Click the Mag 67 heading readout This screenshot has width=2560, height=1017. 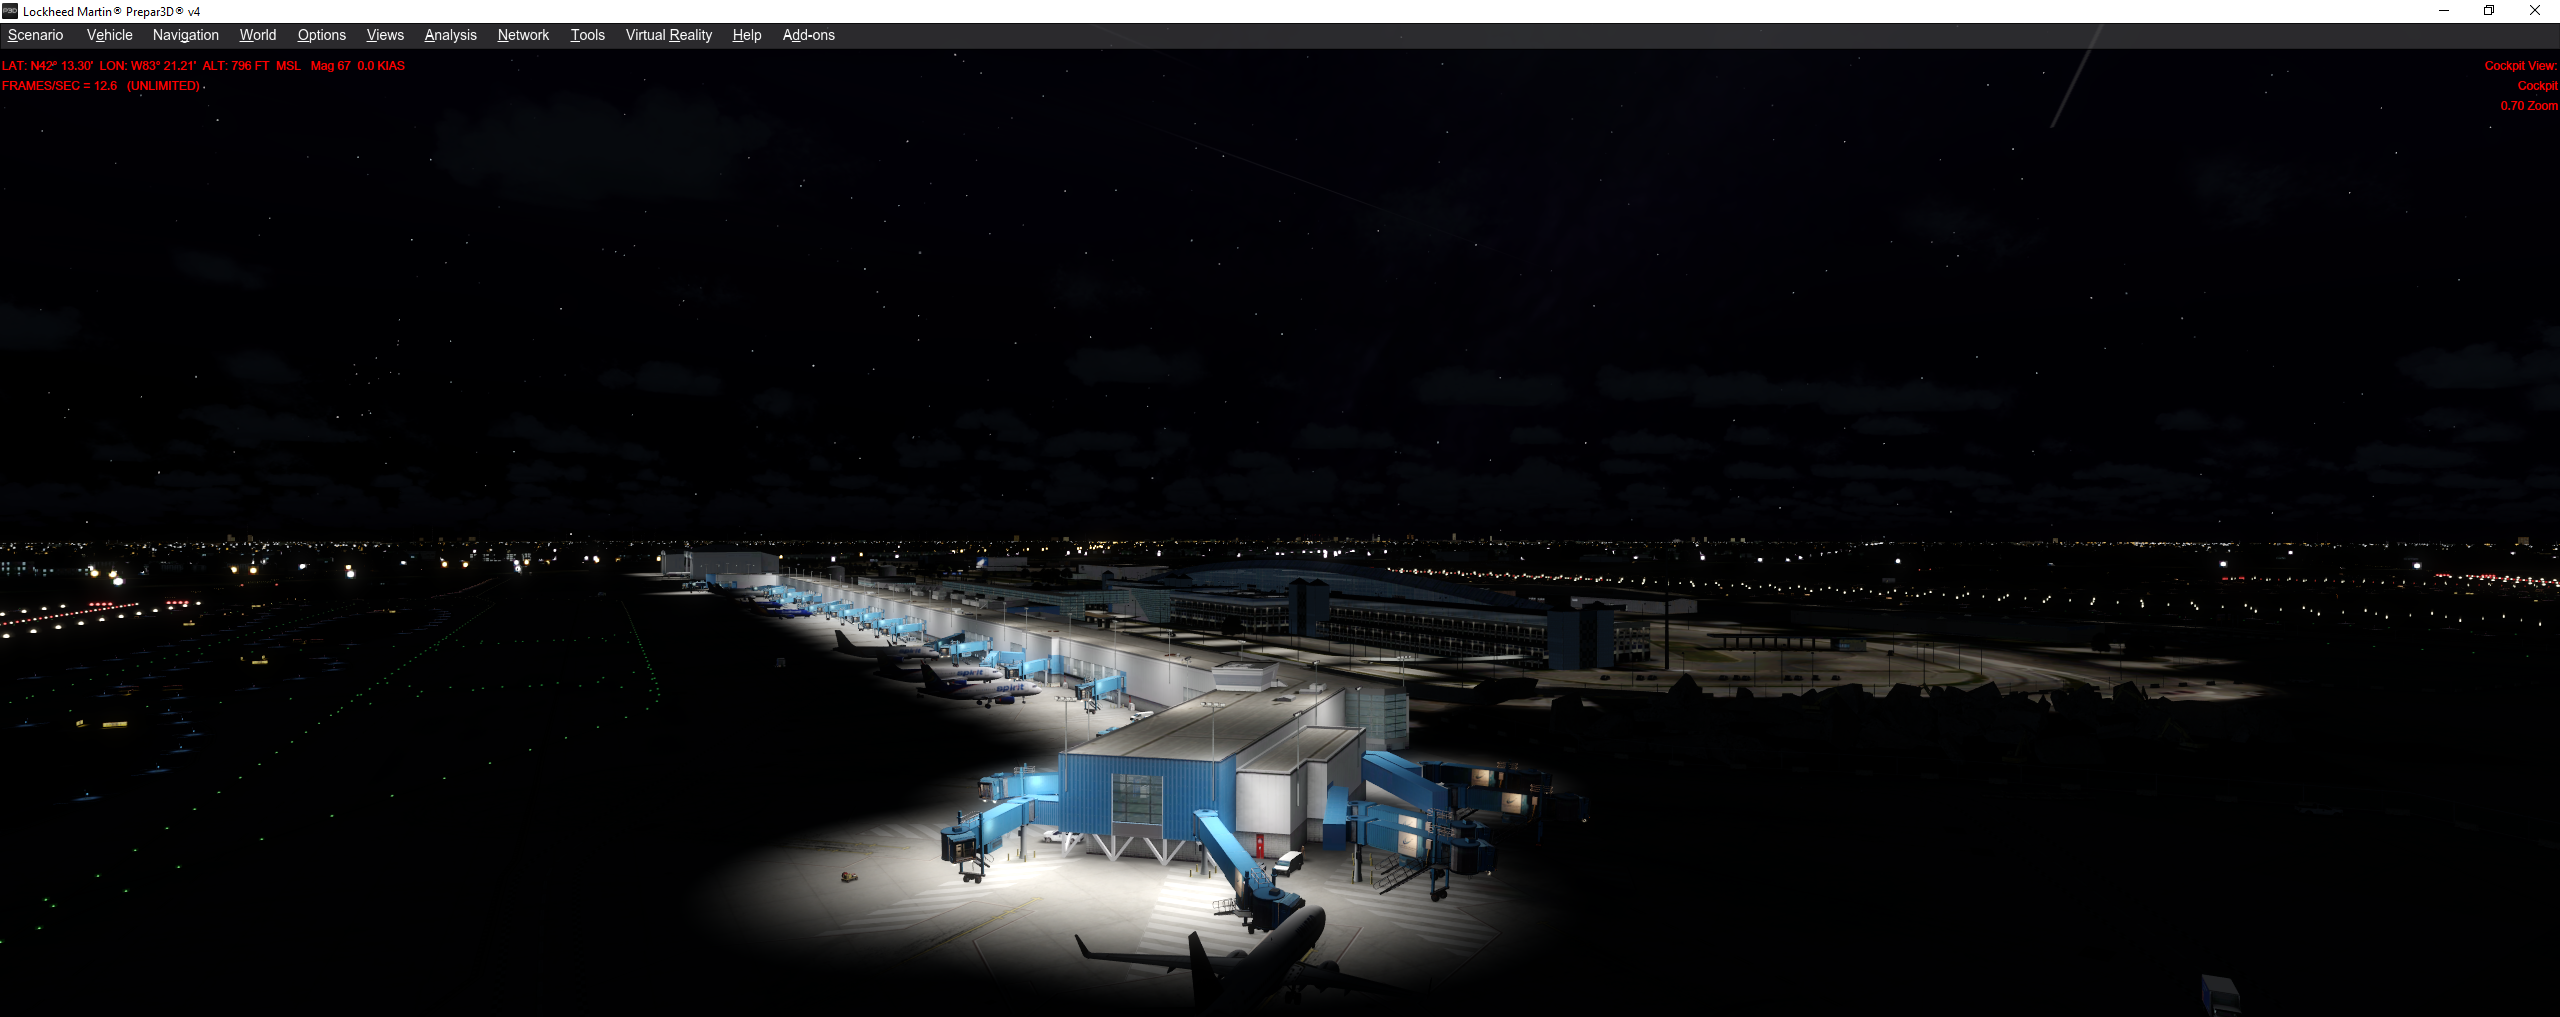(330, 66)
